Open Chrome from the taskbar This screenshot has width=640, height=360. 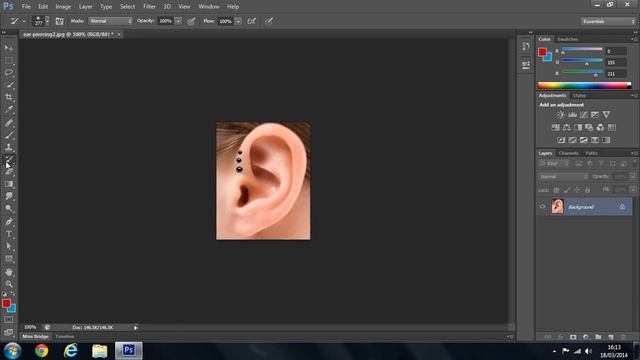click(42, 351)
